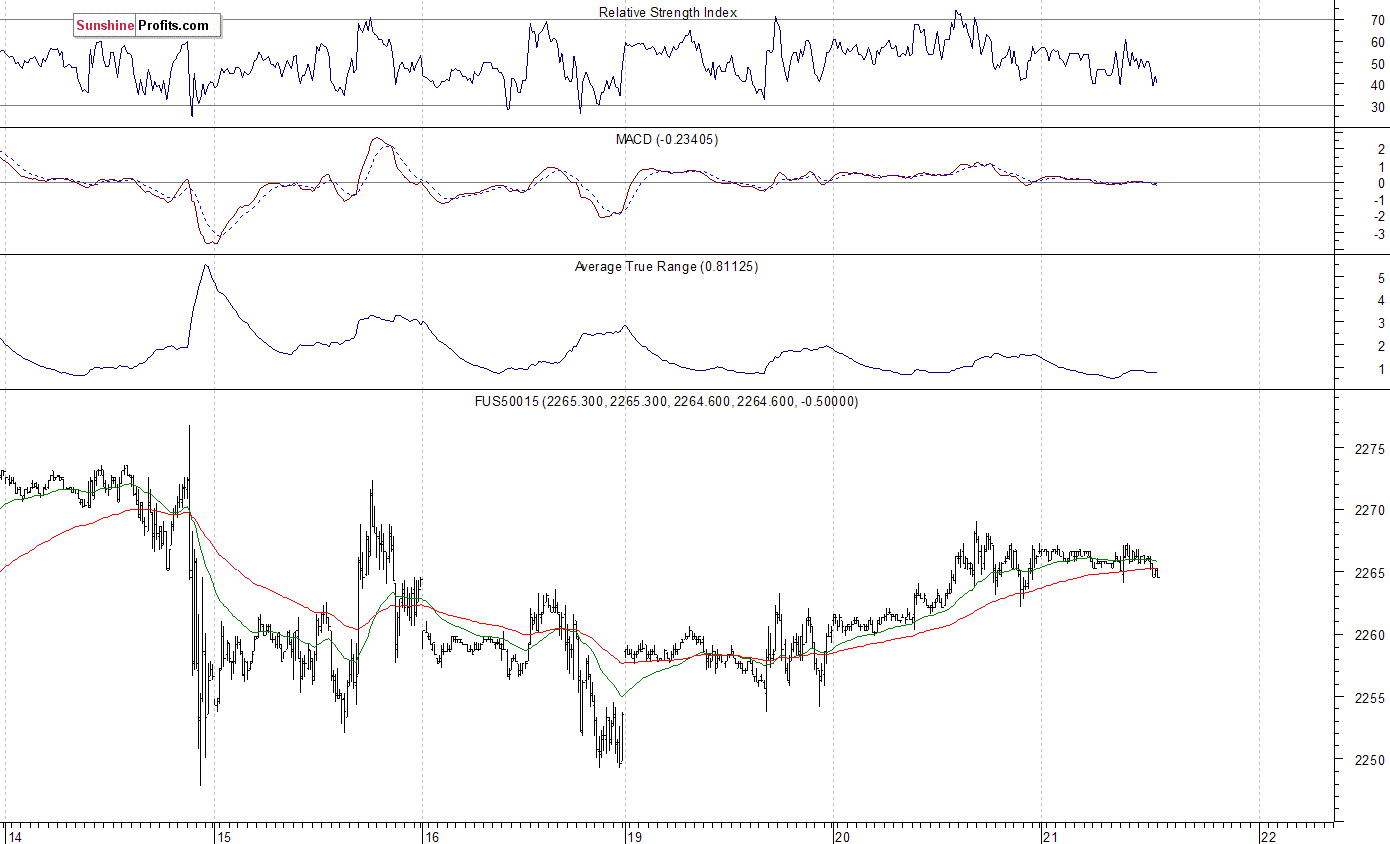1390x844 pixels.
Task: Click the last price candle of the chart
Action: tap(1158, 573)
